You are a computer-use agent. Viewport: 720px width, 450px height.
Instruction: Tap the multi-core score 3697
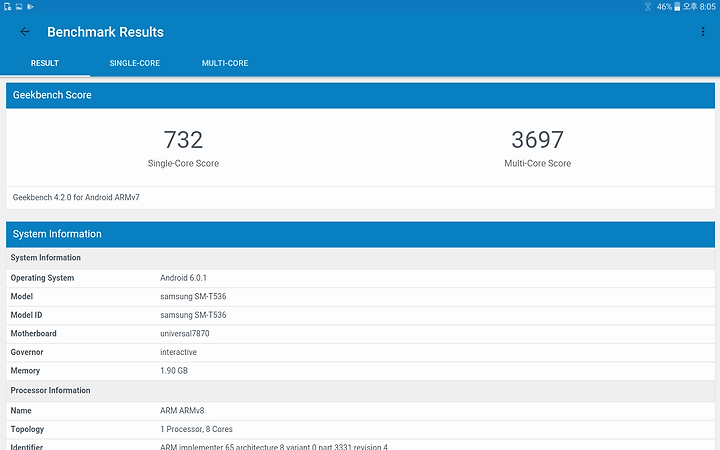(x=537, y=140)
